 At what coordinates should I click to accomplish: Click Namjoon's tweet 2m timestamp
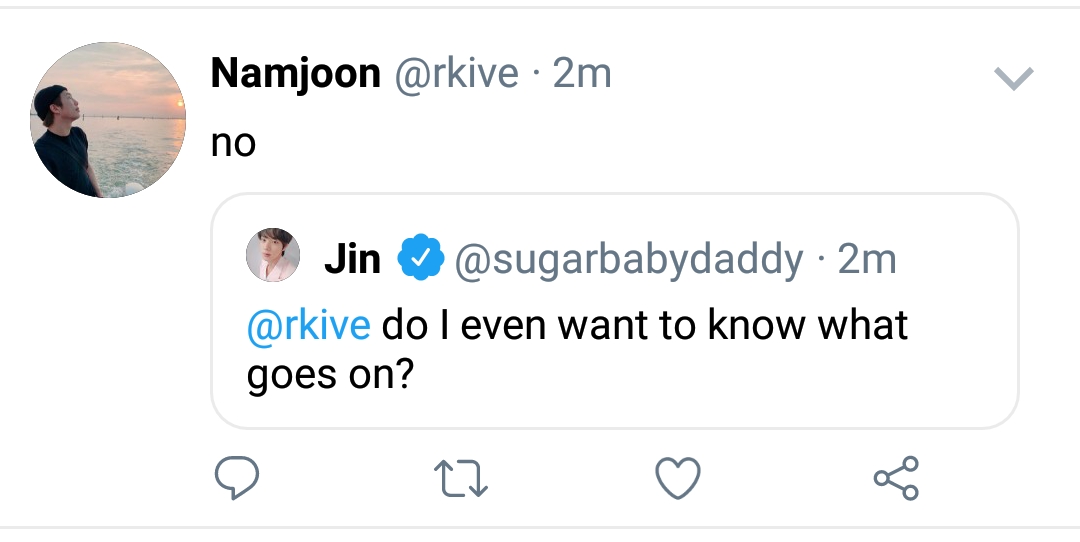581,74
